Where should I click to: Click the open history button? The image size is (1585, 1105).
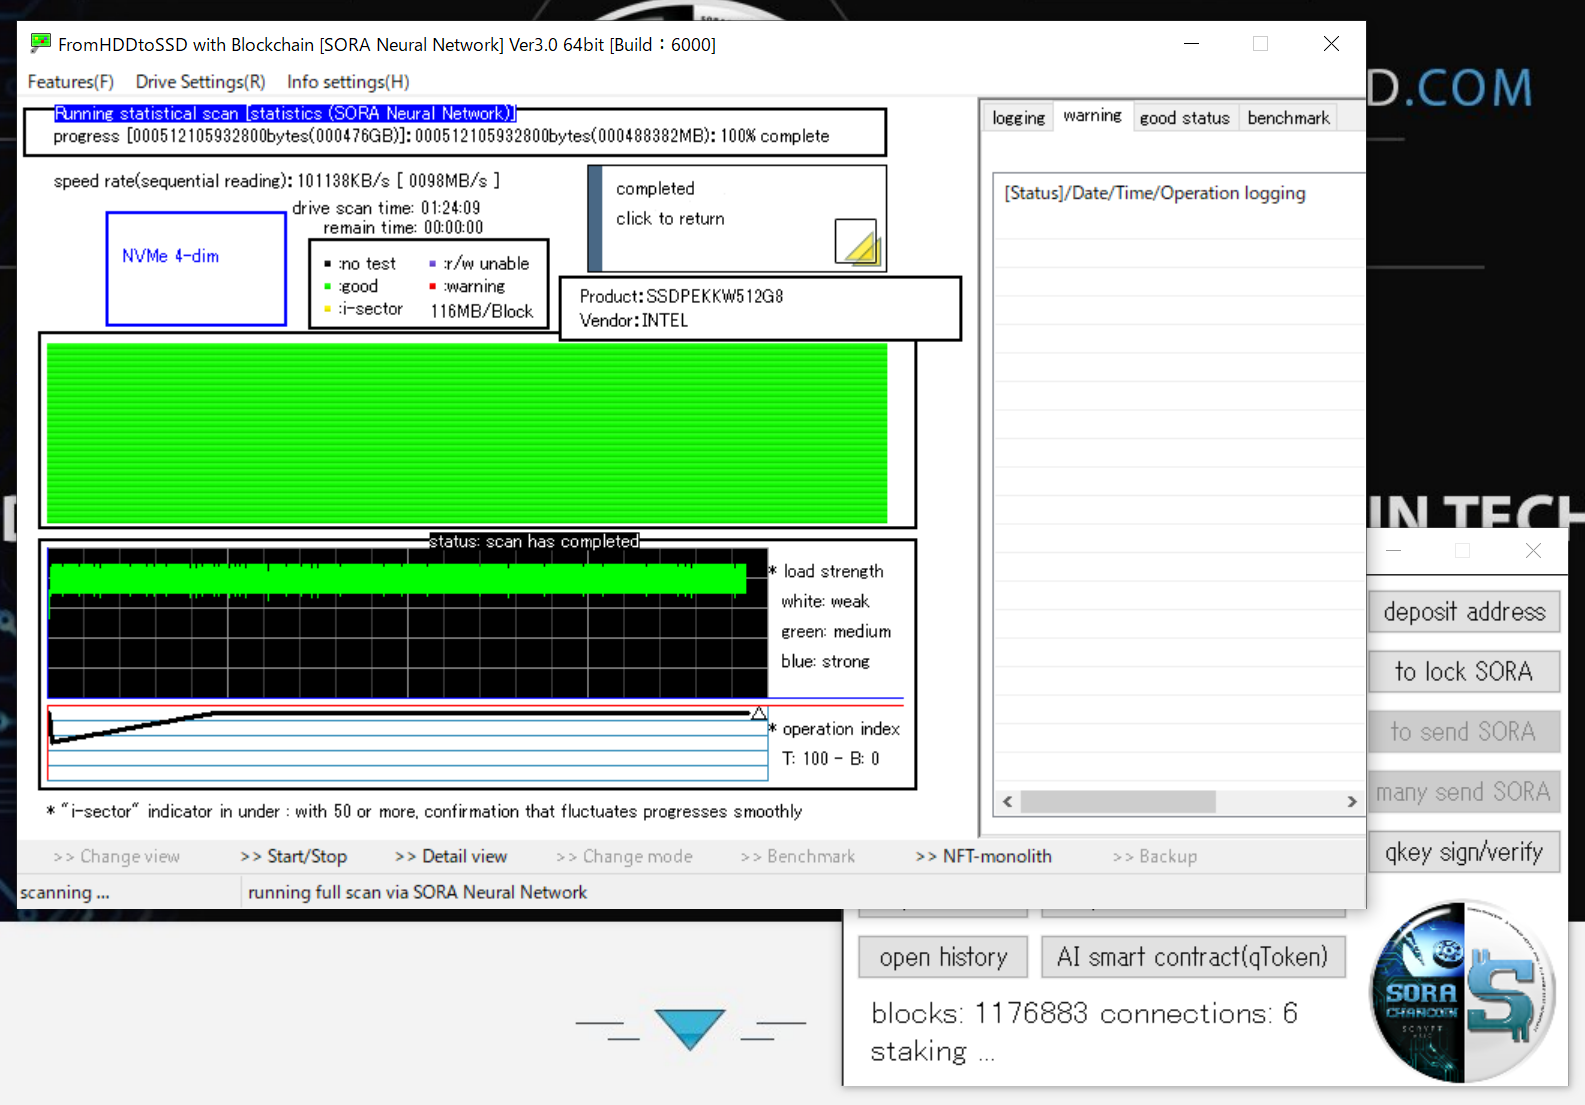(943, 957)
